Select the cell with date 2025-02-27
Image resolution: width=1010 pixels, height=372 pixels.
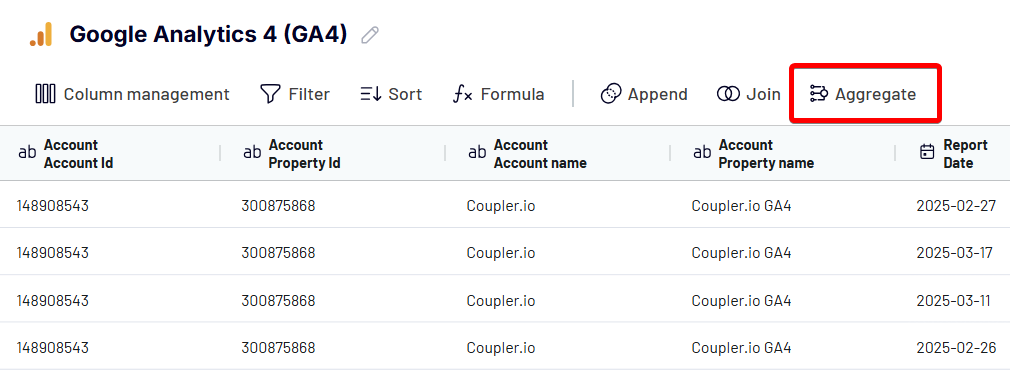956,206
